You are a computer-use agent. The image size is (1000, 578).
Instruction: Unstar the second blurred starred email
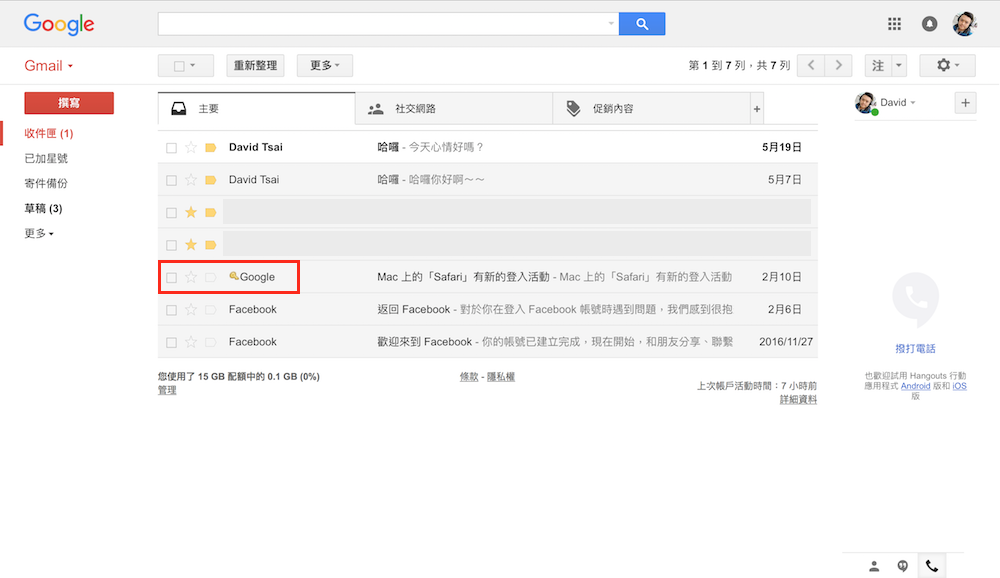point(191,245)
